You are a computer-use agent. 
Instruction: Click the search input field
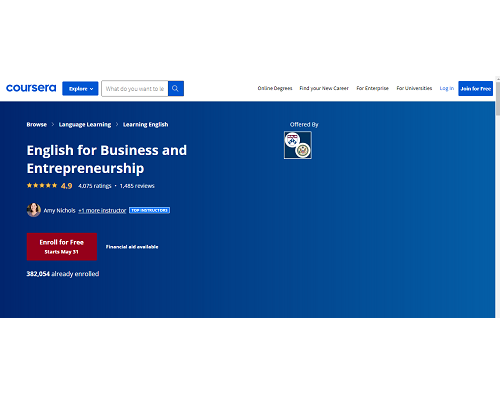coord(135,88)
